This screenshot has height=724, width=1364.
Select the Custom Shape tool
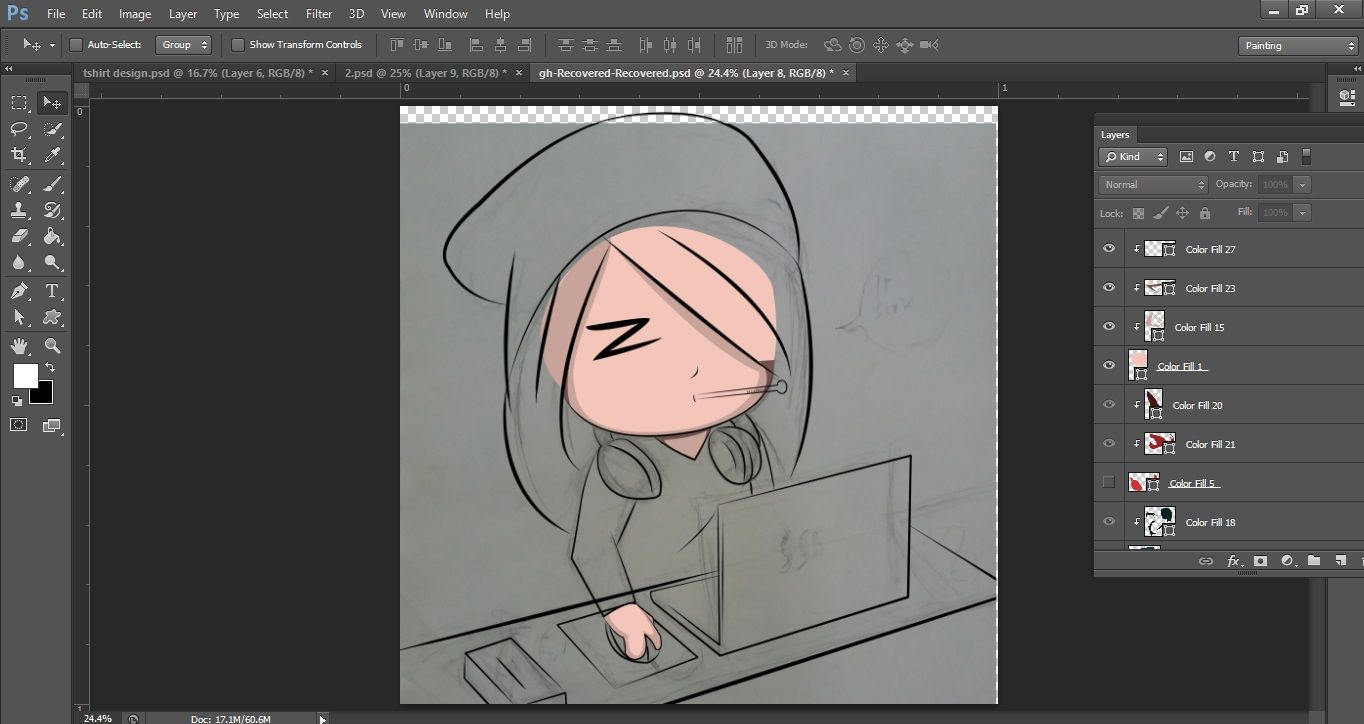pos(52,318)
